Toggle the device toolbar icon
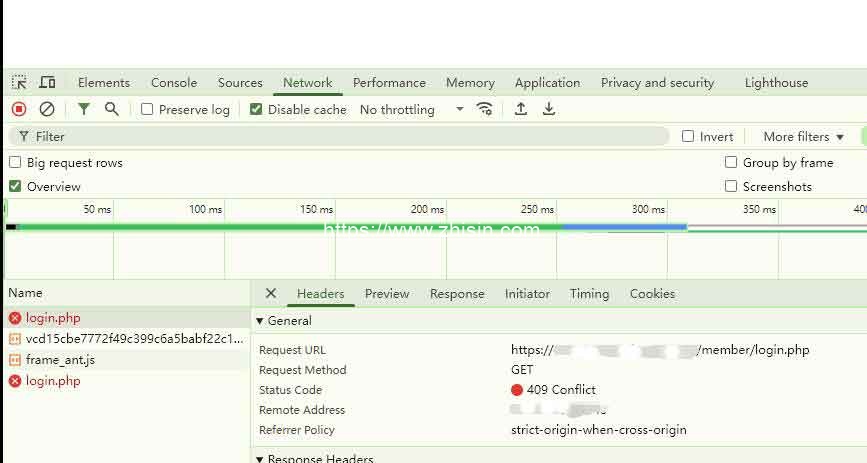Screen dimensions: 867x463 click(x=47, y=83)
